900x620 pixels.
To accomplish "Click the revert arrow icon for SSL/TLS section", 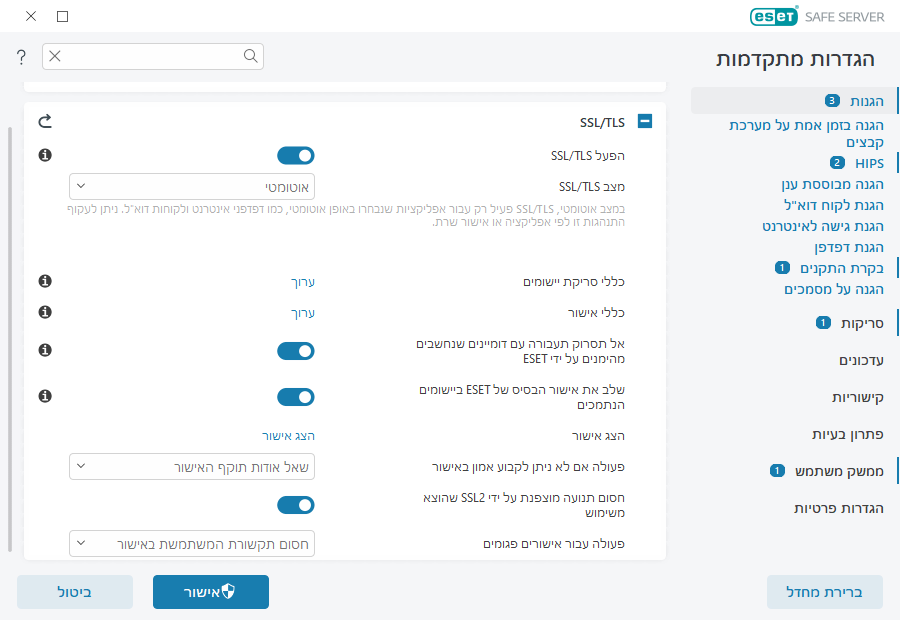I will click(45, 122).
